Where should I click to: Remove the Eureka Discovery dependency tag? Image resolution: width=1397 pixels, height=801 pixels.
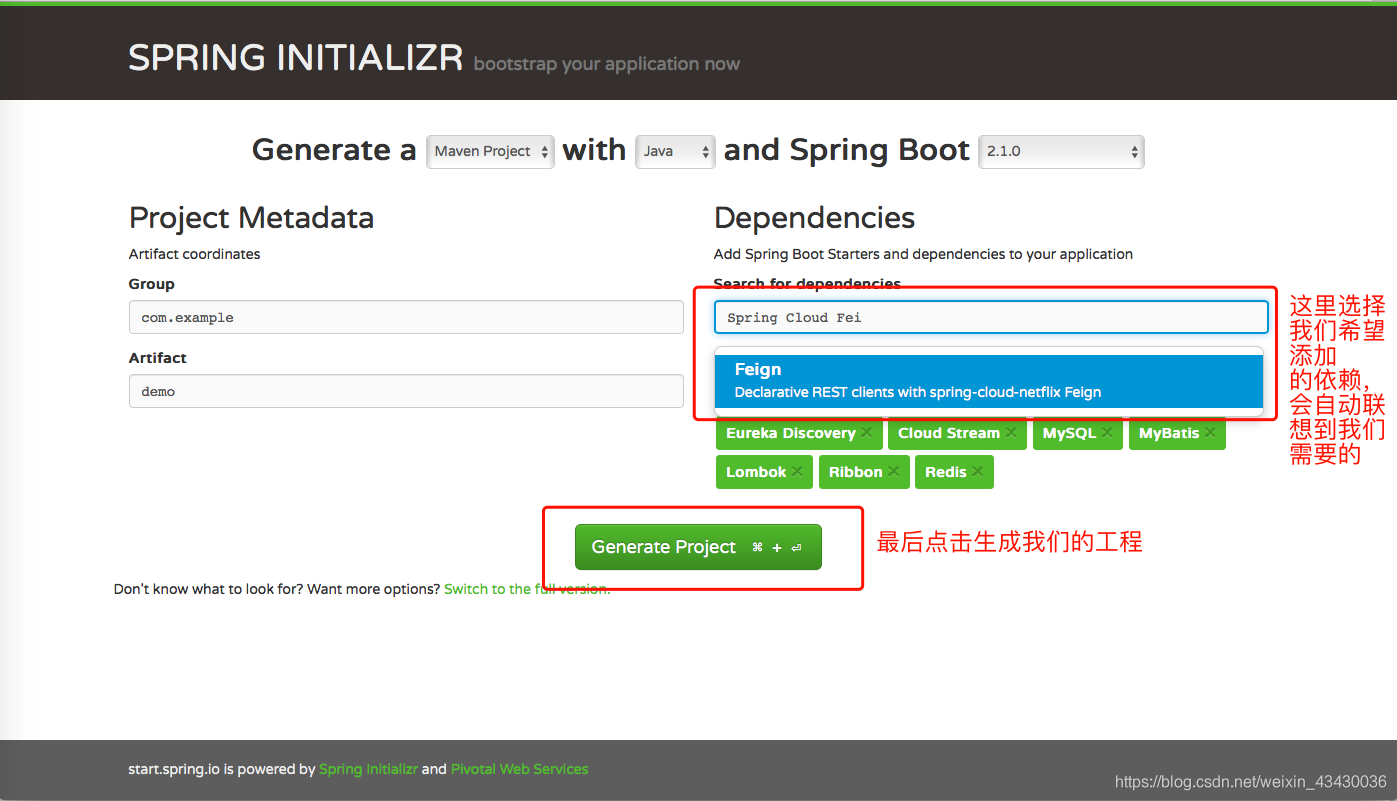click(x=866, y=433)
